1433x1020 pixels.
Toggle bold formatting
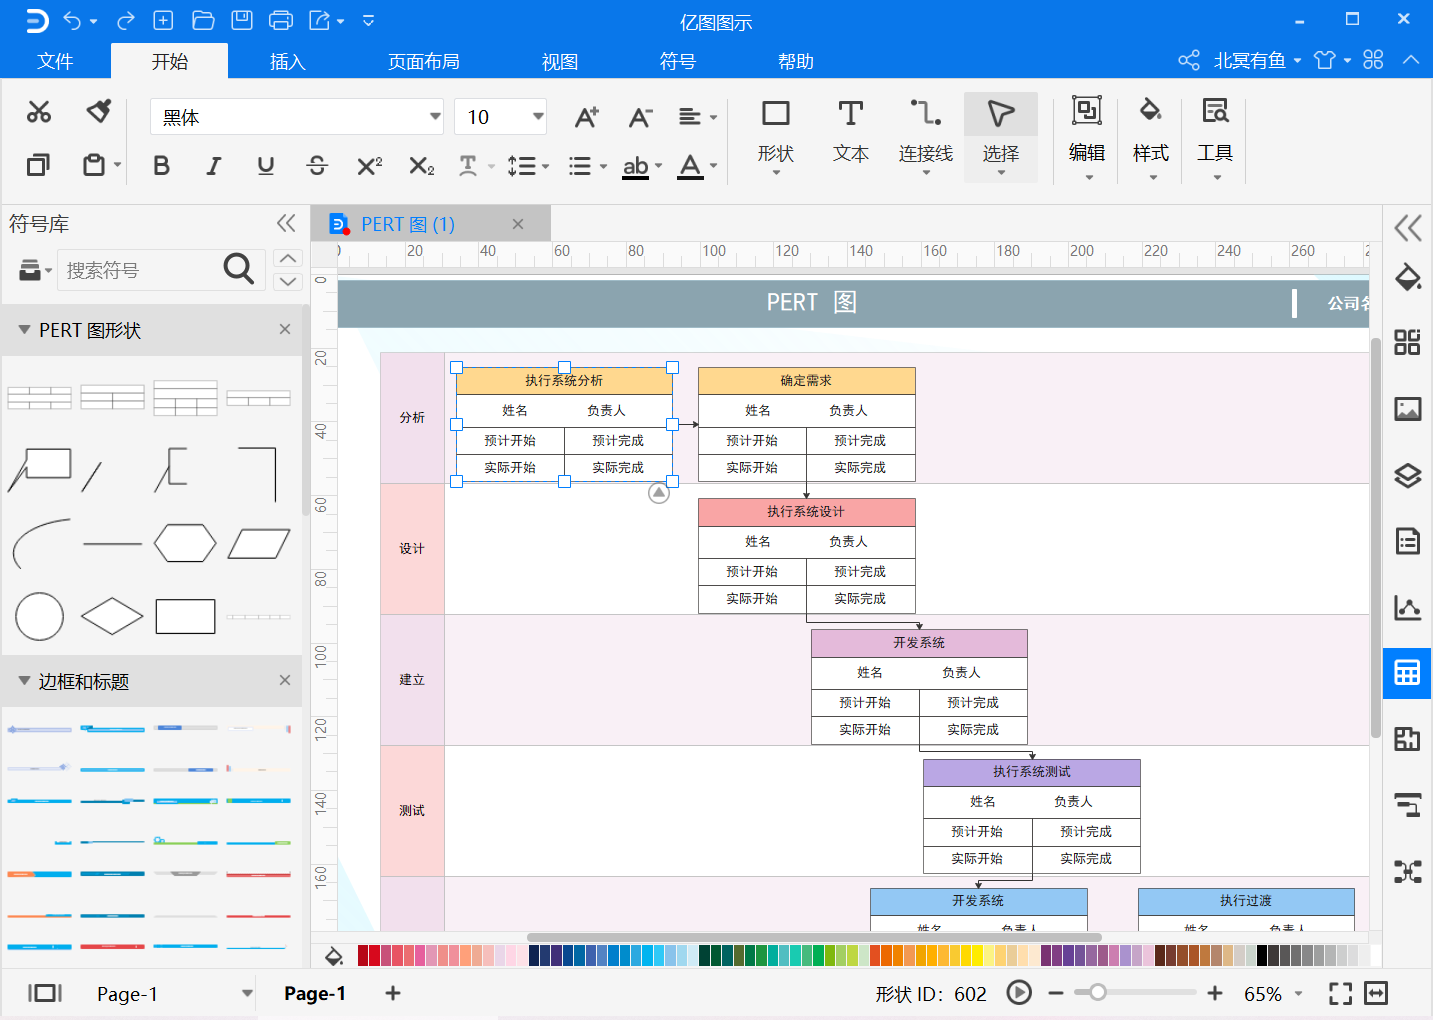pyautogui.click(x=161, y=166)
